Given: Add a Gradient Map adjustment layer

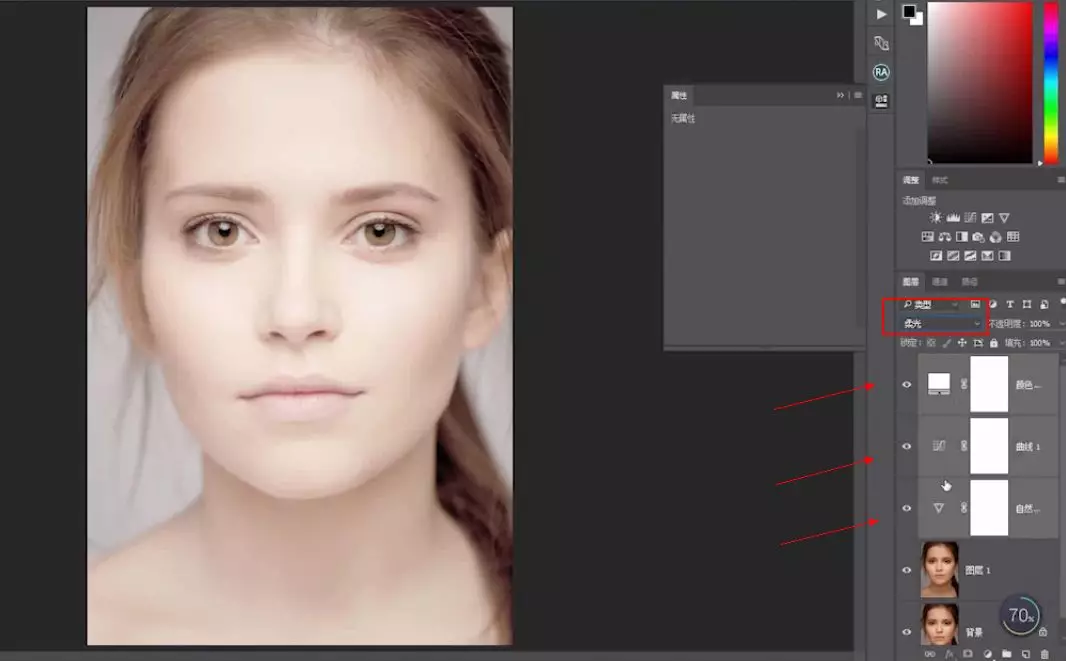Looking at the screenshot, I should click(1004, 256).
